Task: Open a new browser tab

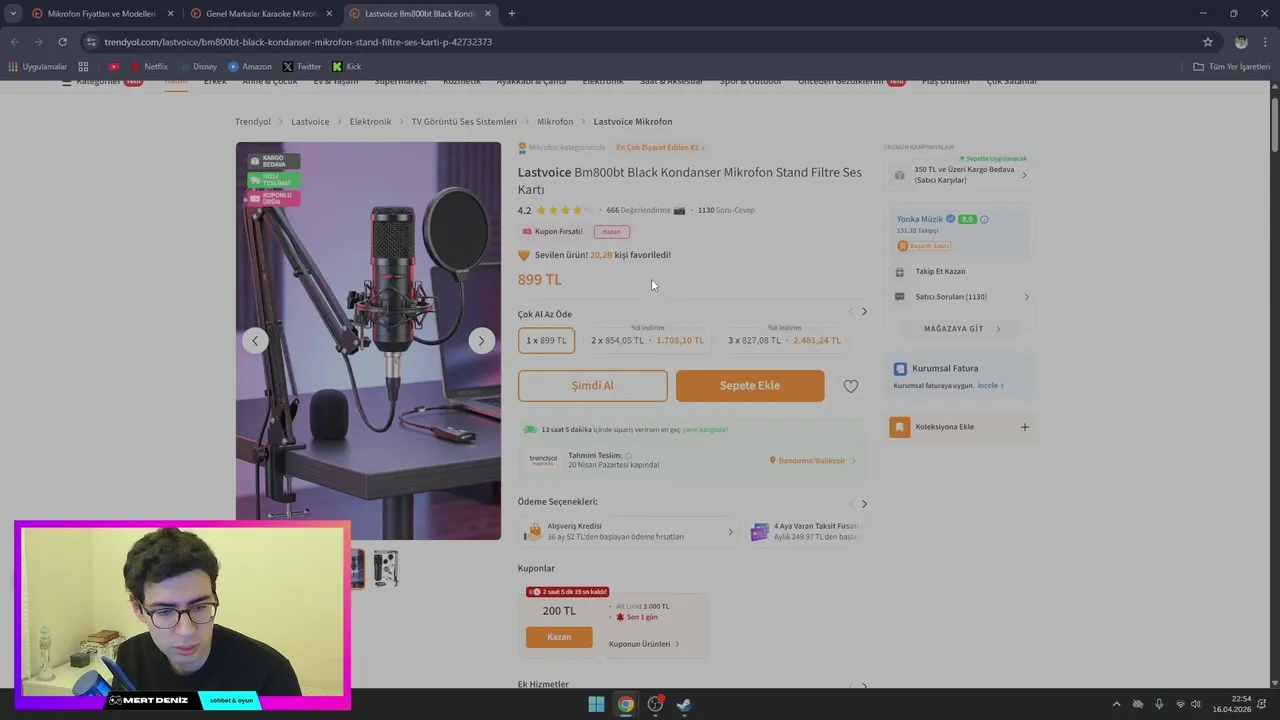Action: [x=512, y=14]
